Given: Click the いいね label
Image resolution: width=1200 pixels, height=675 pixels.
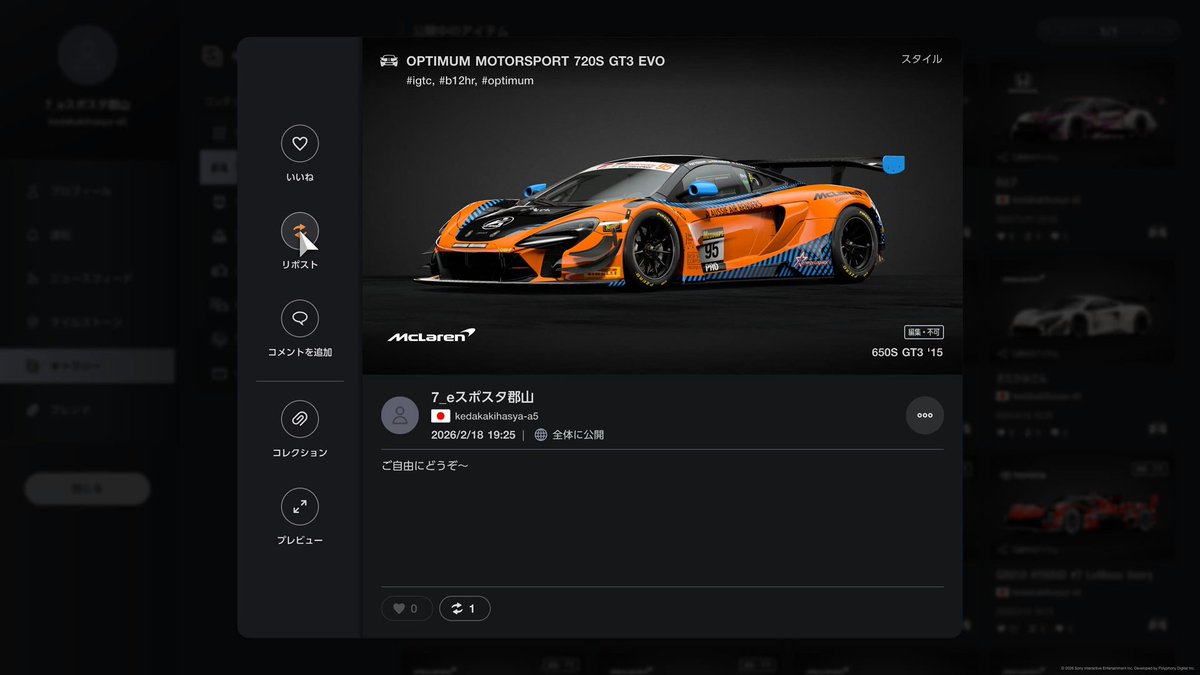Looking at the screenshot, I should [300, 177].
